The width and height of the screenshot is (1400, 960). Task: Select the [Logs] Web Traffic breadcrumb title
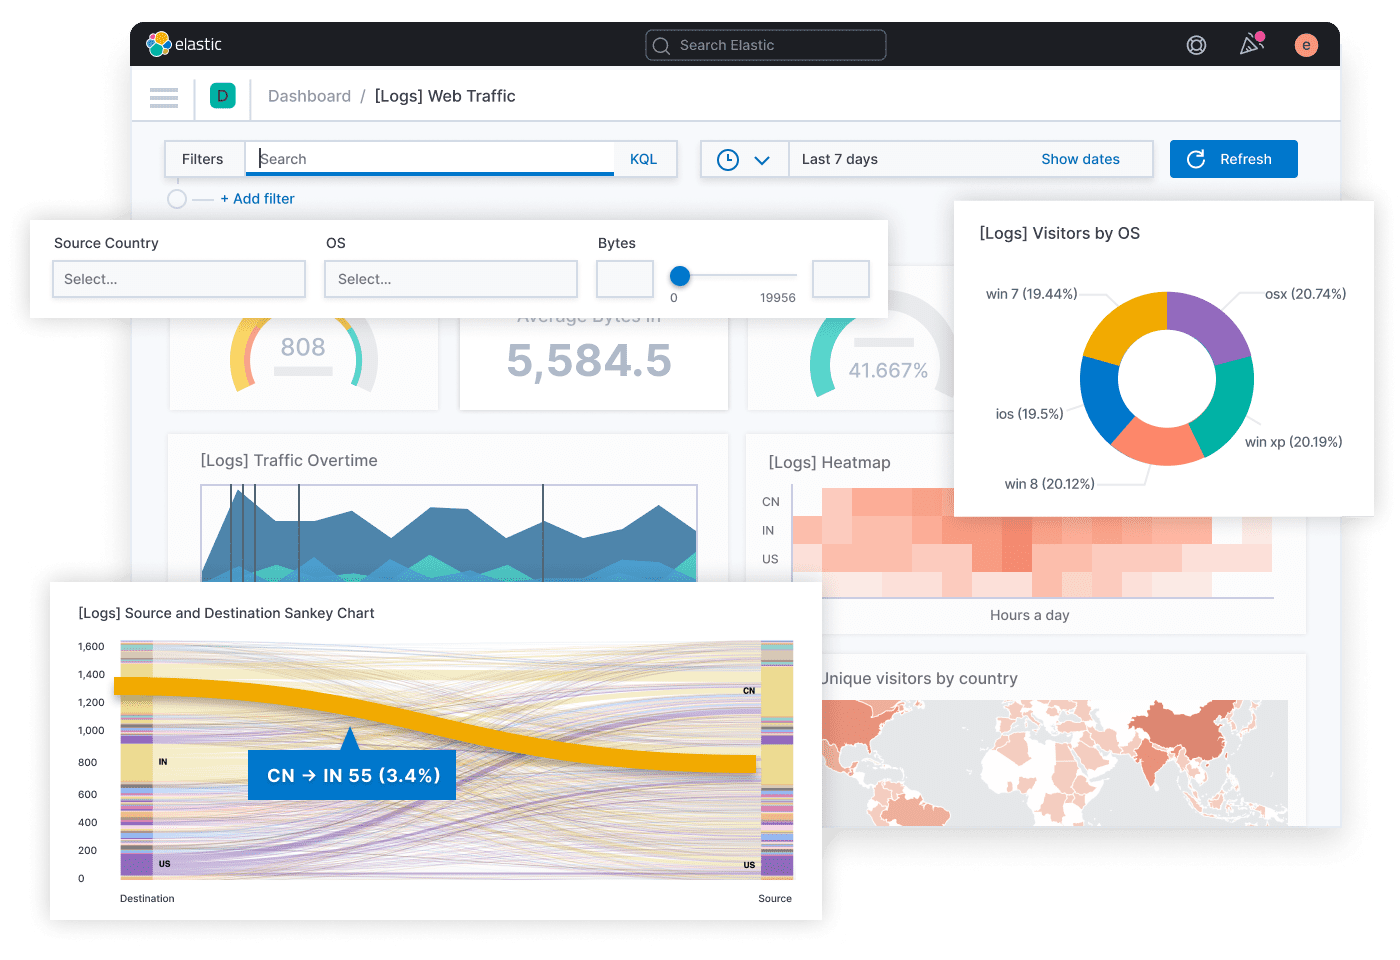pos(445,96)
